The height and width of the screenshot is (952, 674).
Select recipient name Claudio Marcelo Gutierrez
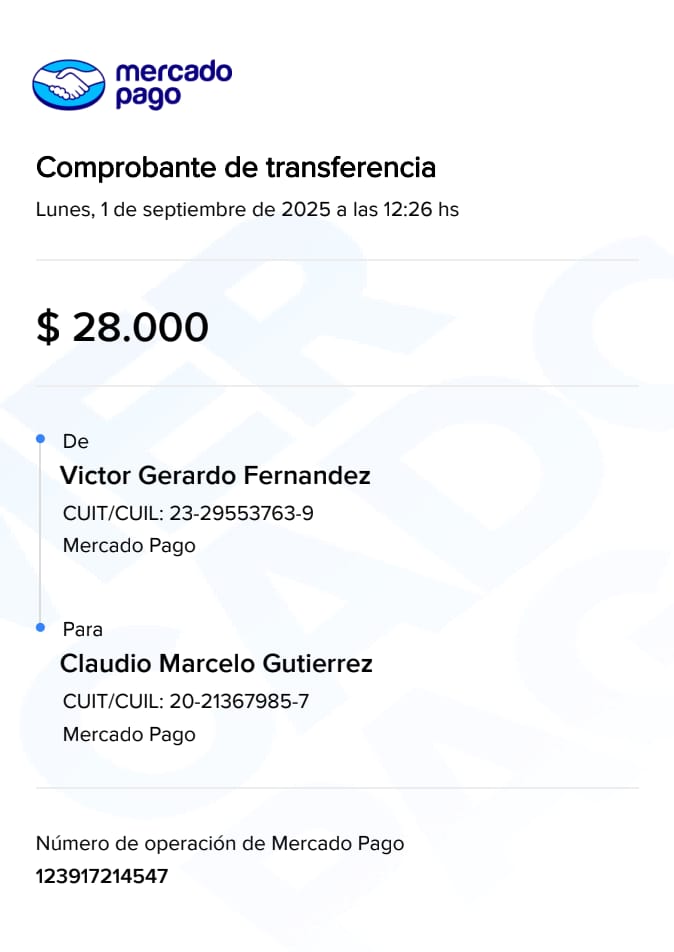(216, 663)
